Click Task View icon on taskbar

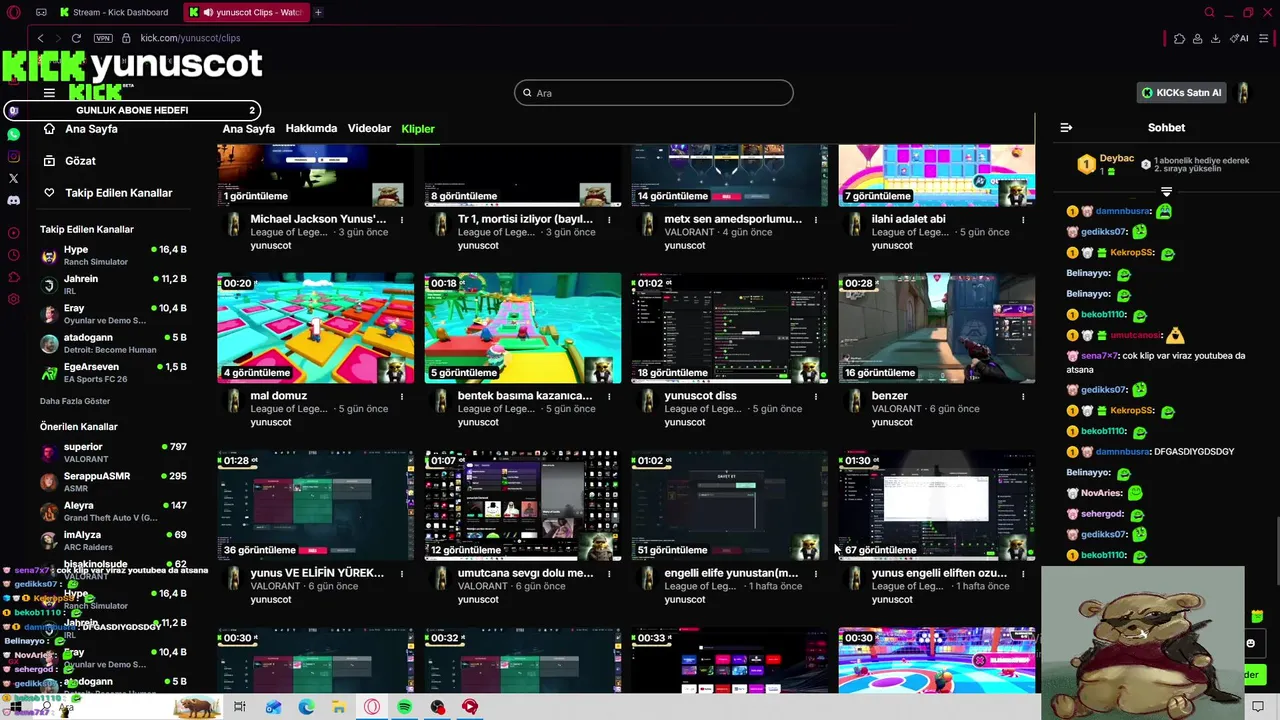(240, 707)
